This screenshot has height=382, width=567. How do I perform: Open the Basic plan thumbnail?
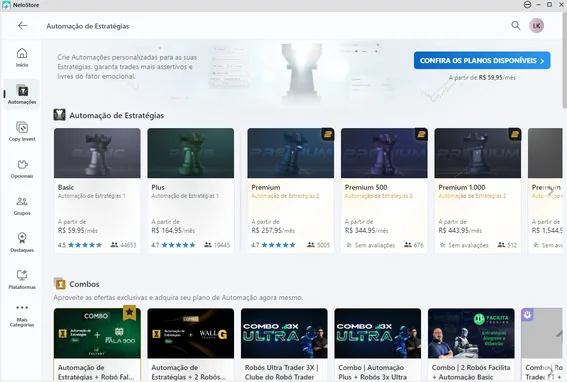coord(97,153)
